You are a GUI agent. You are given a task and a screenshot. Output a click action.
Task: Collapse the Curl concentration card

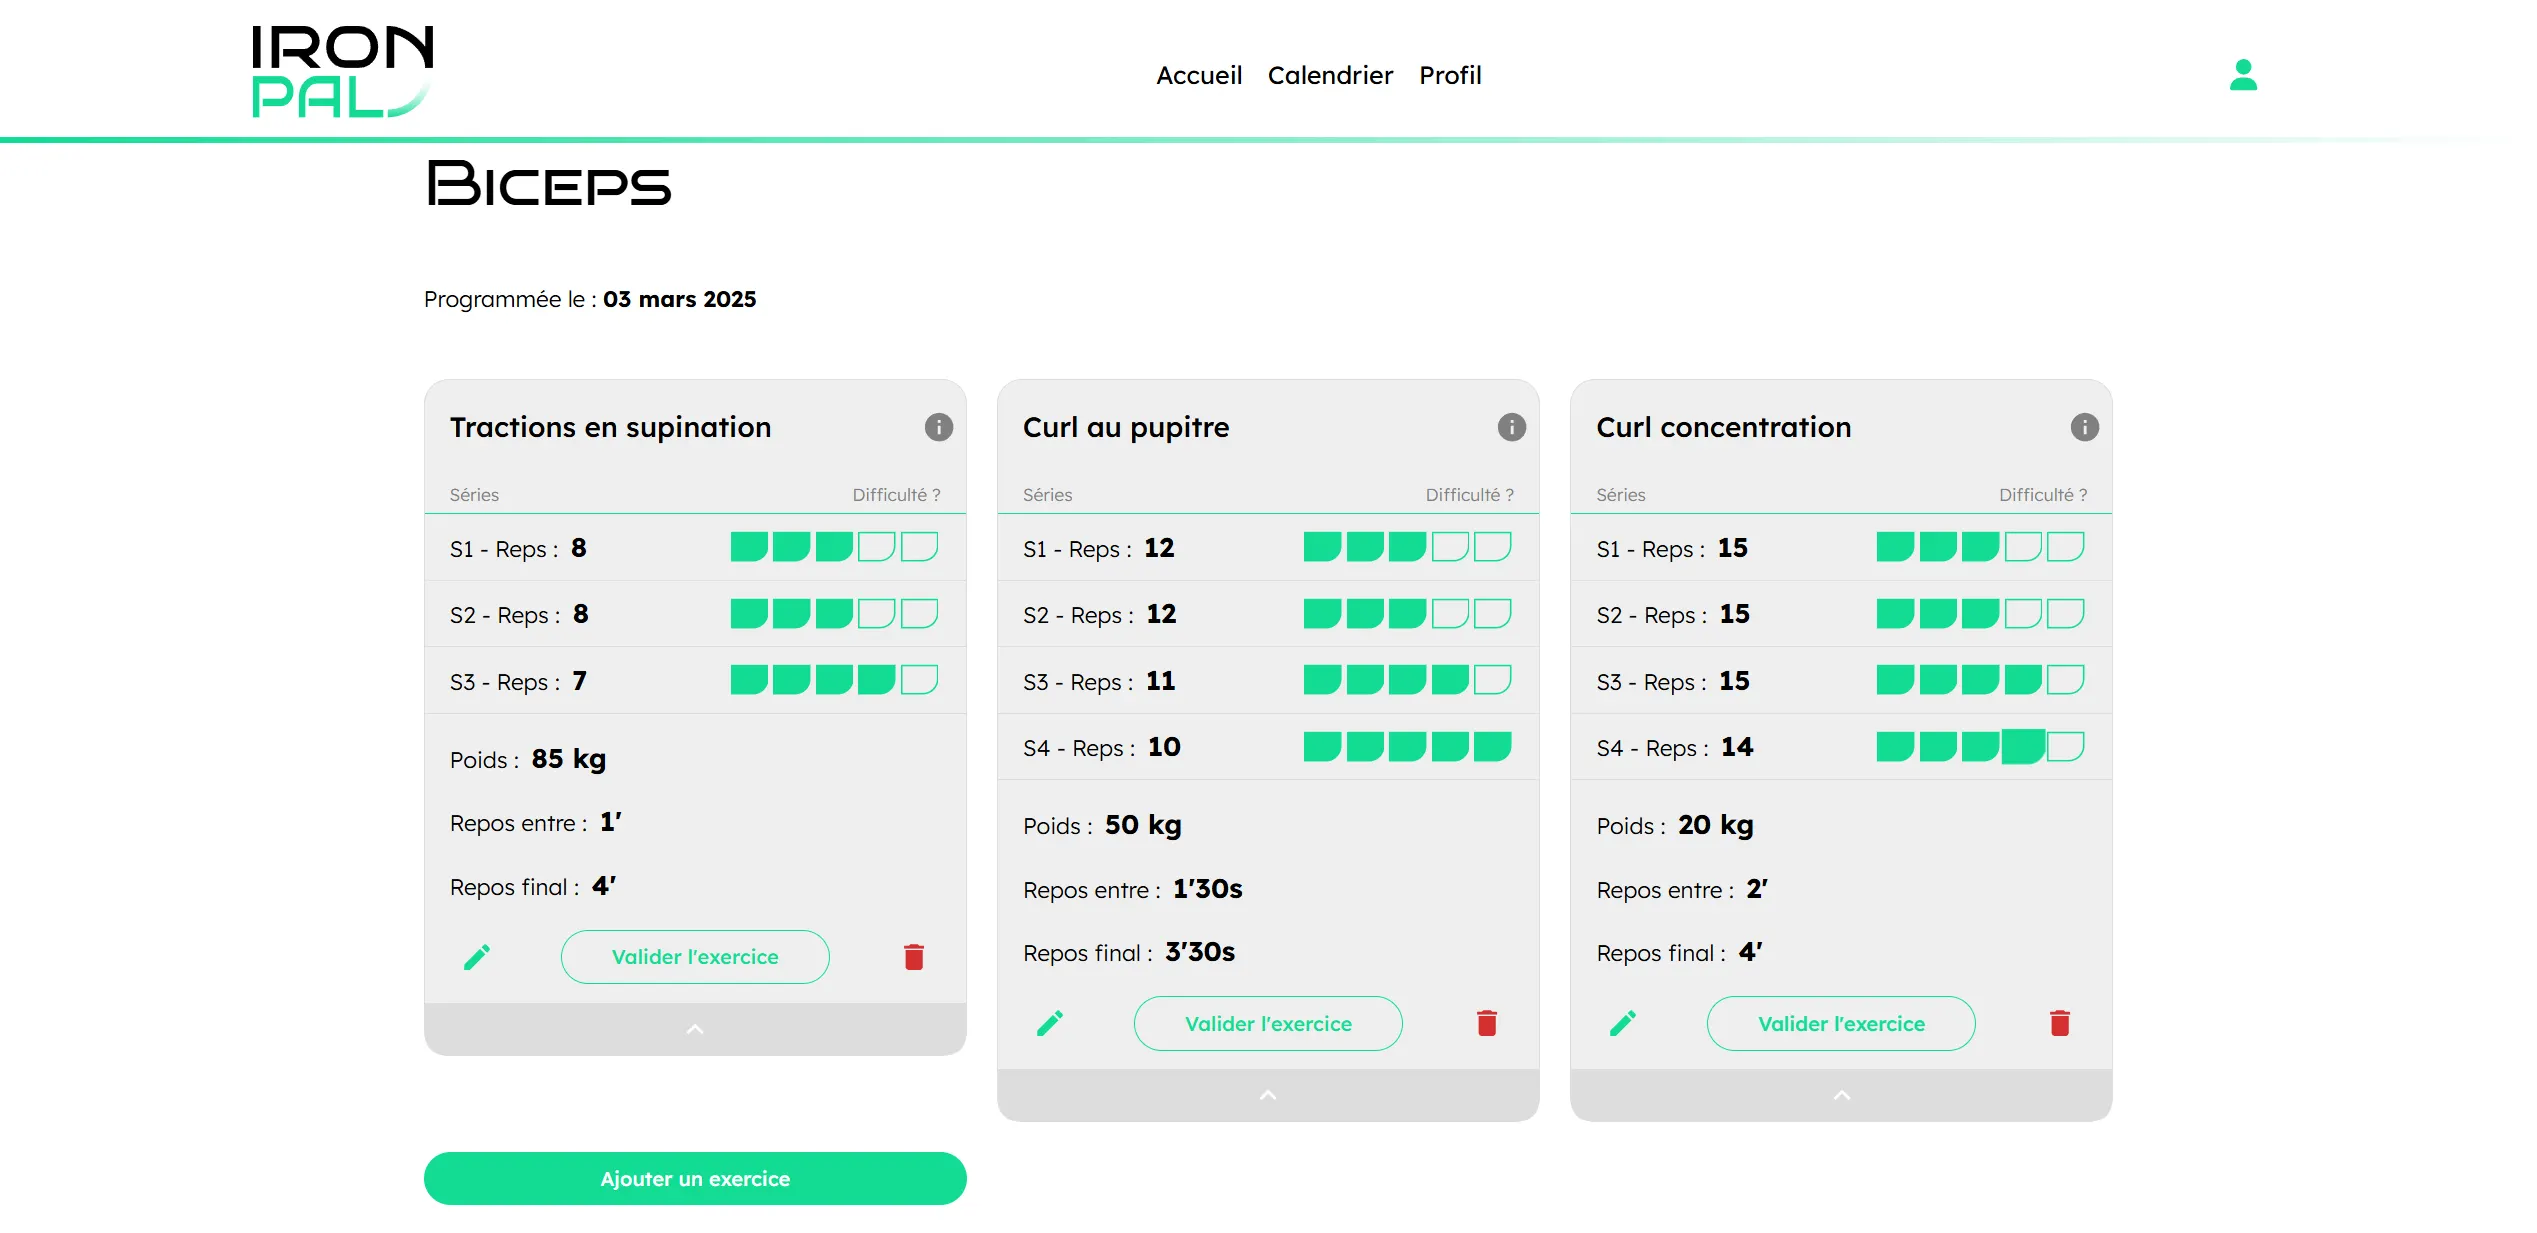pyautogui.click(x=1841, y=1095)
